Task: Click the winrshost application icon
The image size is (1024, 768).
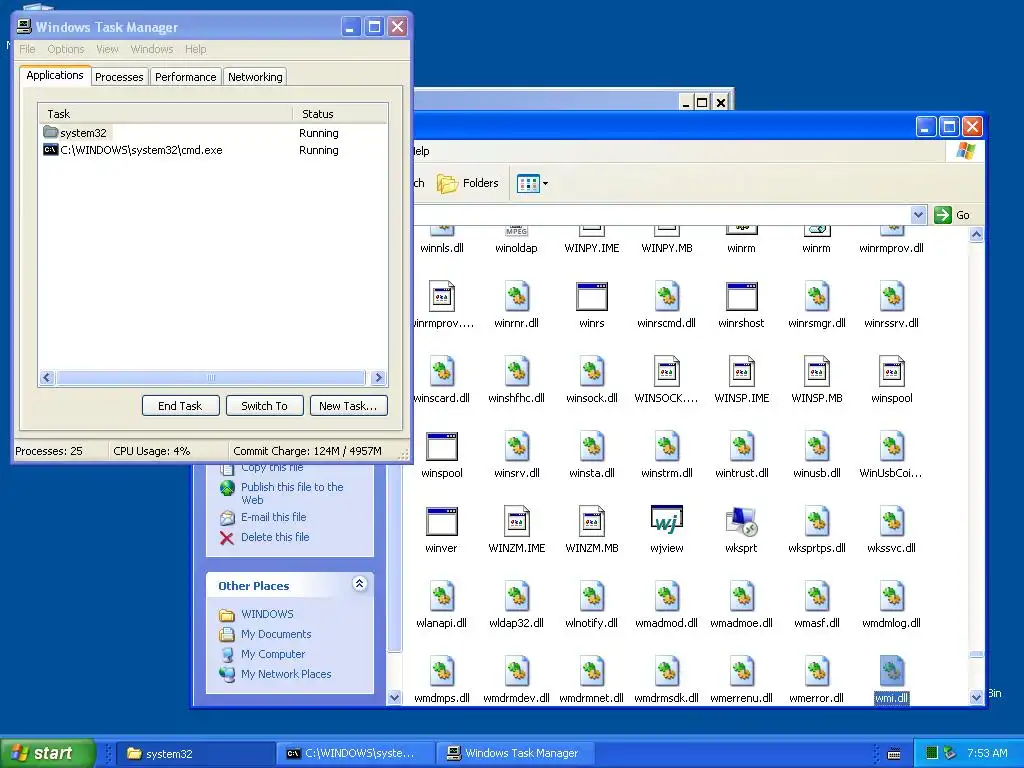Action: tap(741, 296)
